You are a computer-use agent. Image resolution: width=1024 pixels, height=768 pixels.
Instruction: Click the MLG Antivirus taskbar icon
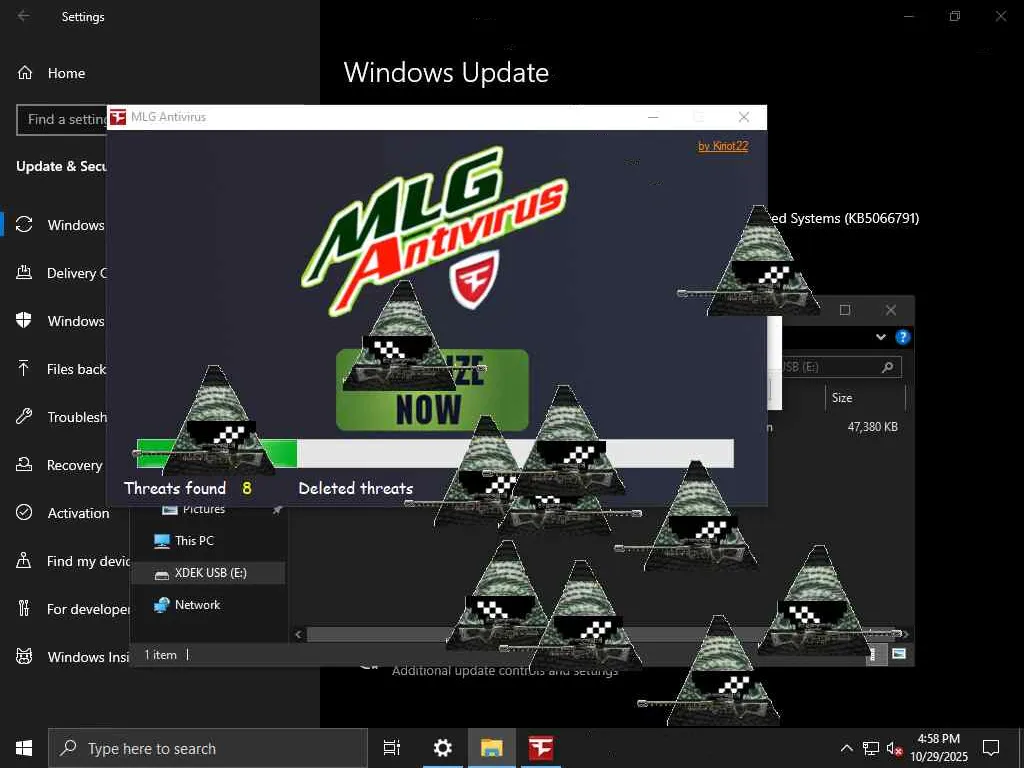pos(541,748)
